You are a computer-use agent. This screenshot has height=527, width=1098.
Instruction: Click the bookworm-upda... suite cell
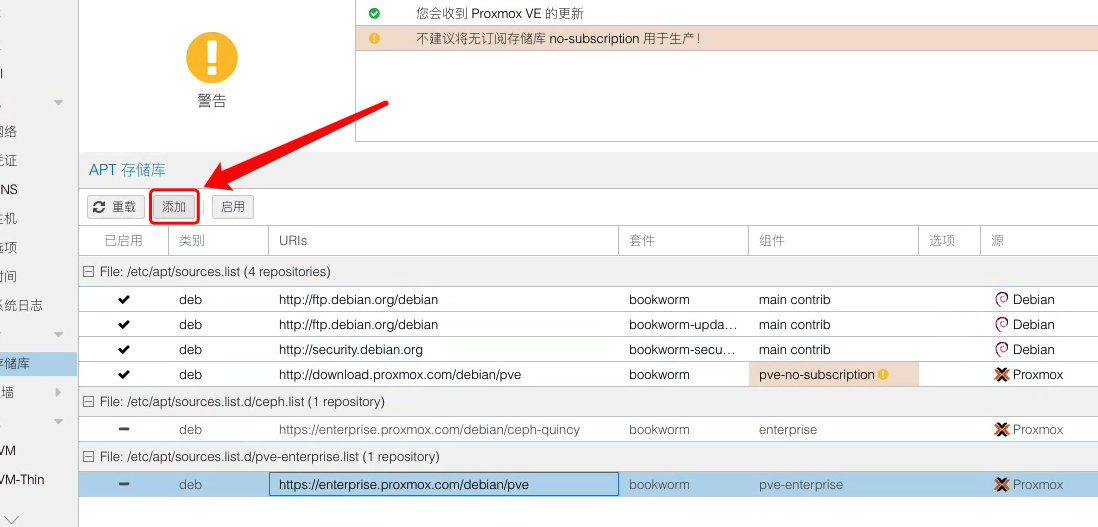click(x=683, y=325)
